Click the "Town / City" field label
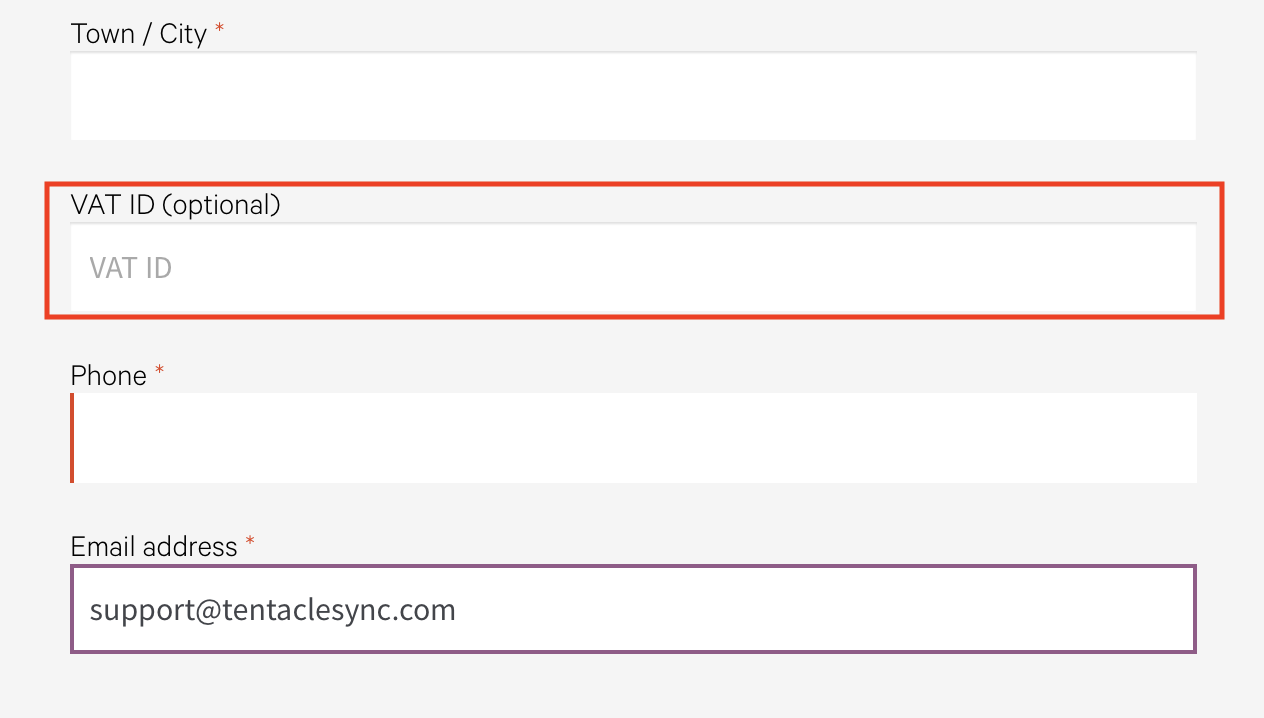 point(138,34)
